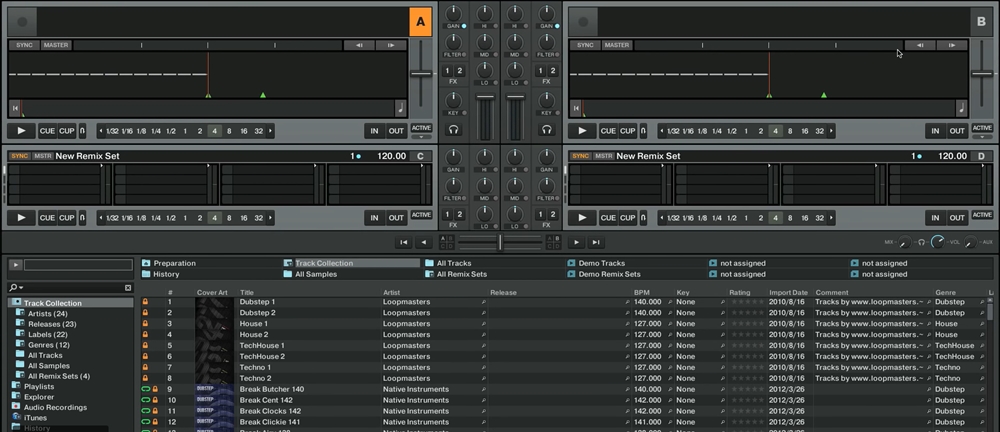Expand Deck A advanced panel arrow
Screen dimensions: 1000x432
[x=421, y=137]
